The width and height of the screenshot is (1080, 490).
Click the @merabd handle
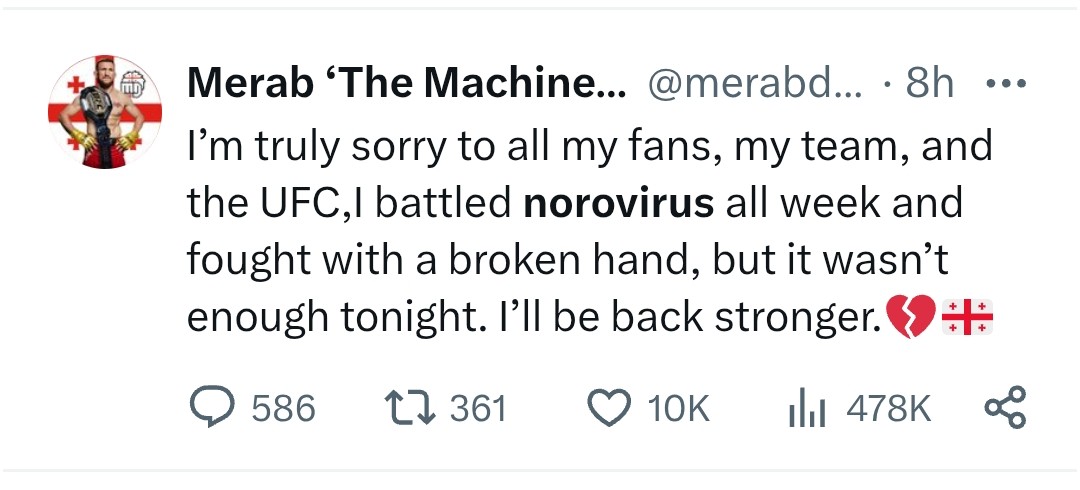coord(754,86)
